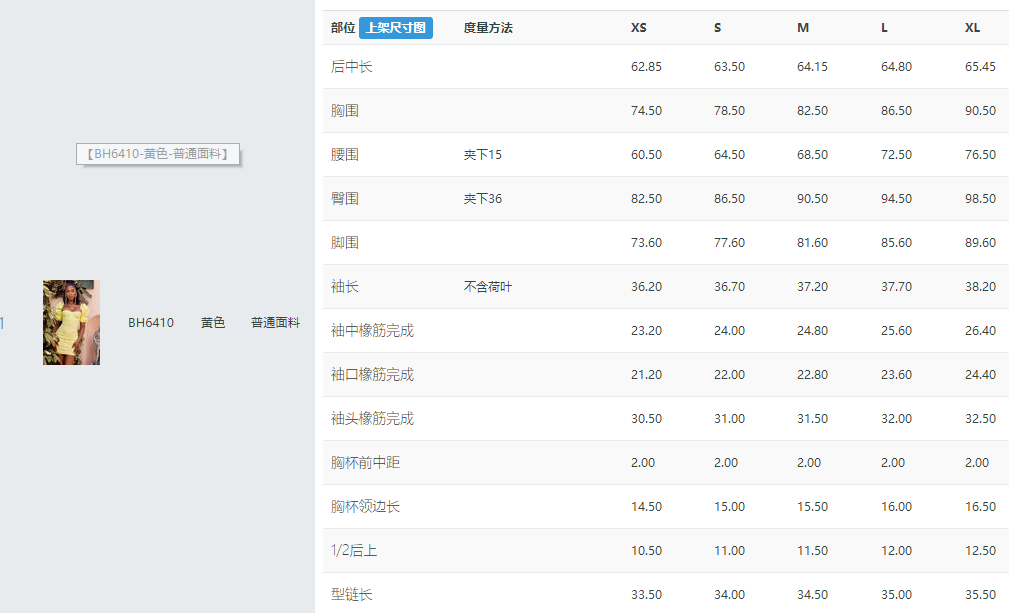Select the M size column header
1009x613 pixels.
803,28
